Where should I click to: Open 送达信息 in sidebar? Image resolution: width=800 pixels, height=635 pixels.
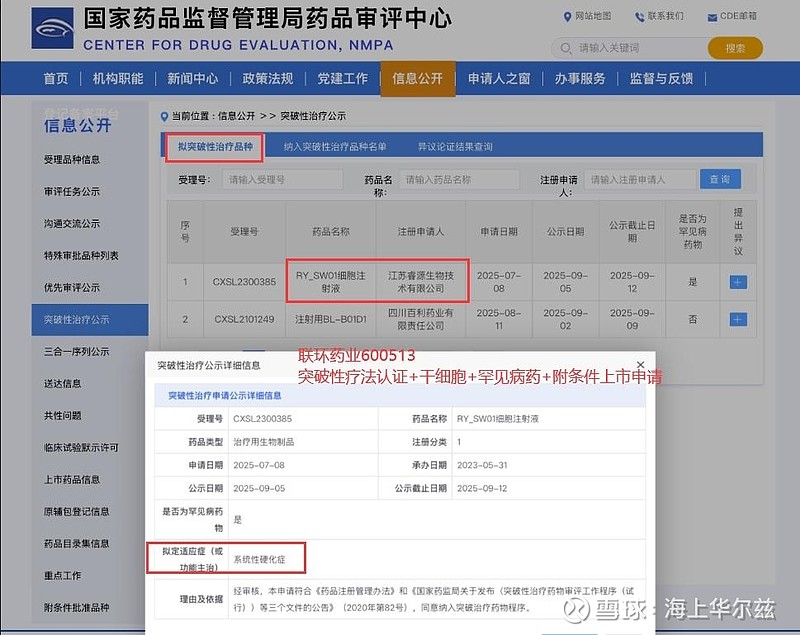(x=62, y=384)
